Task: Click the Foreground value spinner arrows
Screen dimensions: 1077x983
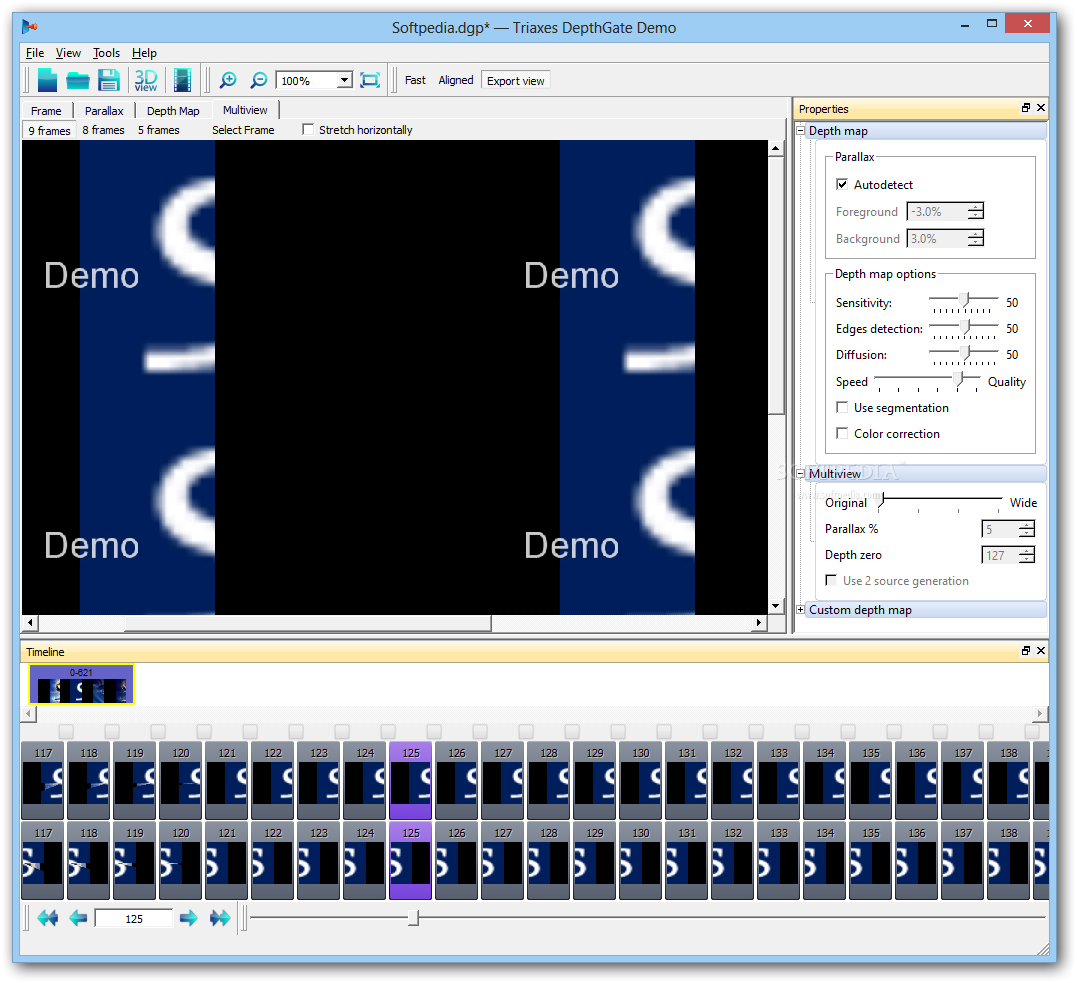Action: 976,212
